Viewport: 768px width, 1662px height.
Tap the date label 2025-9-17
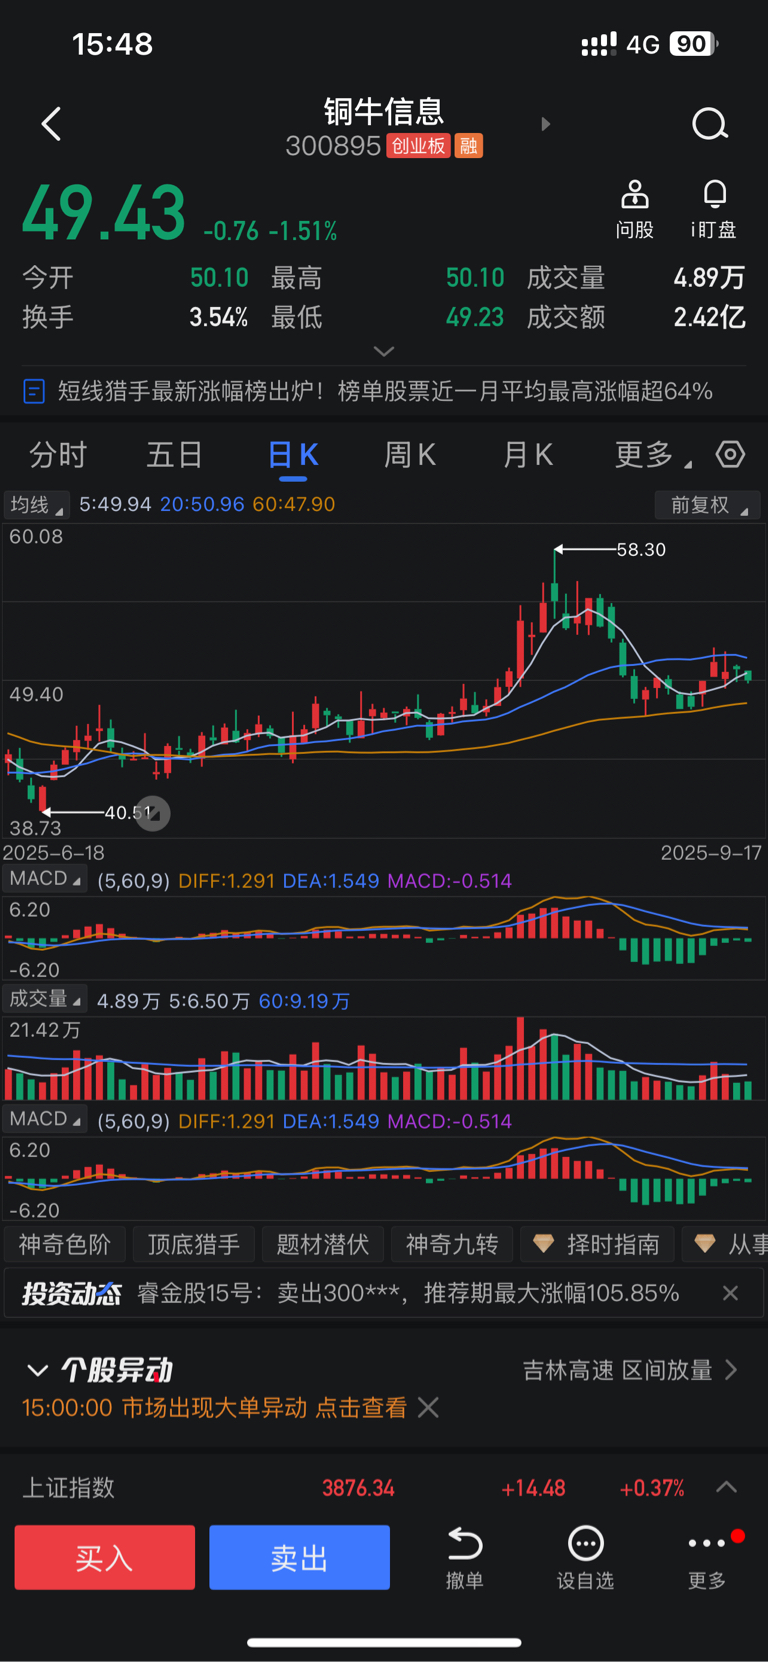711,853
